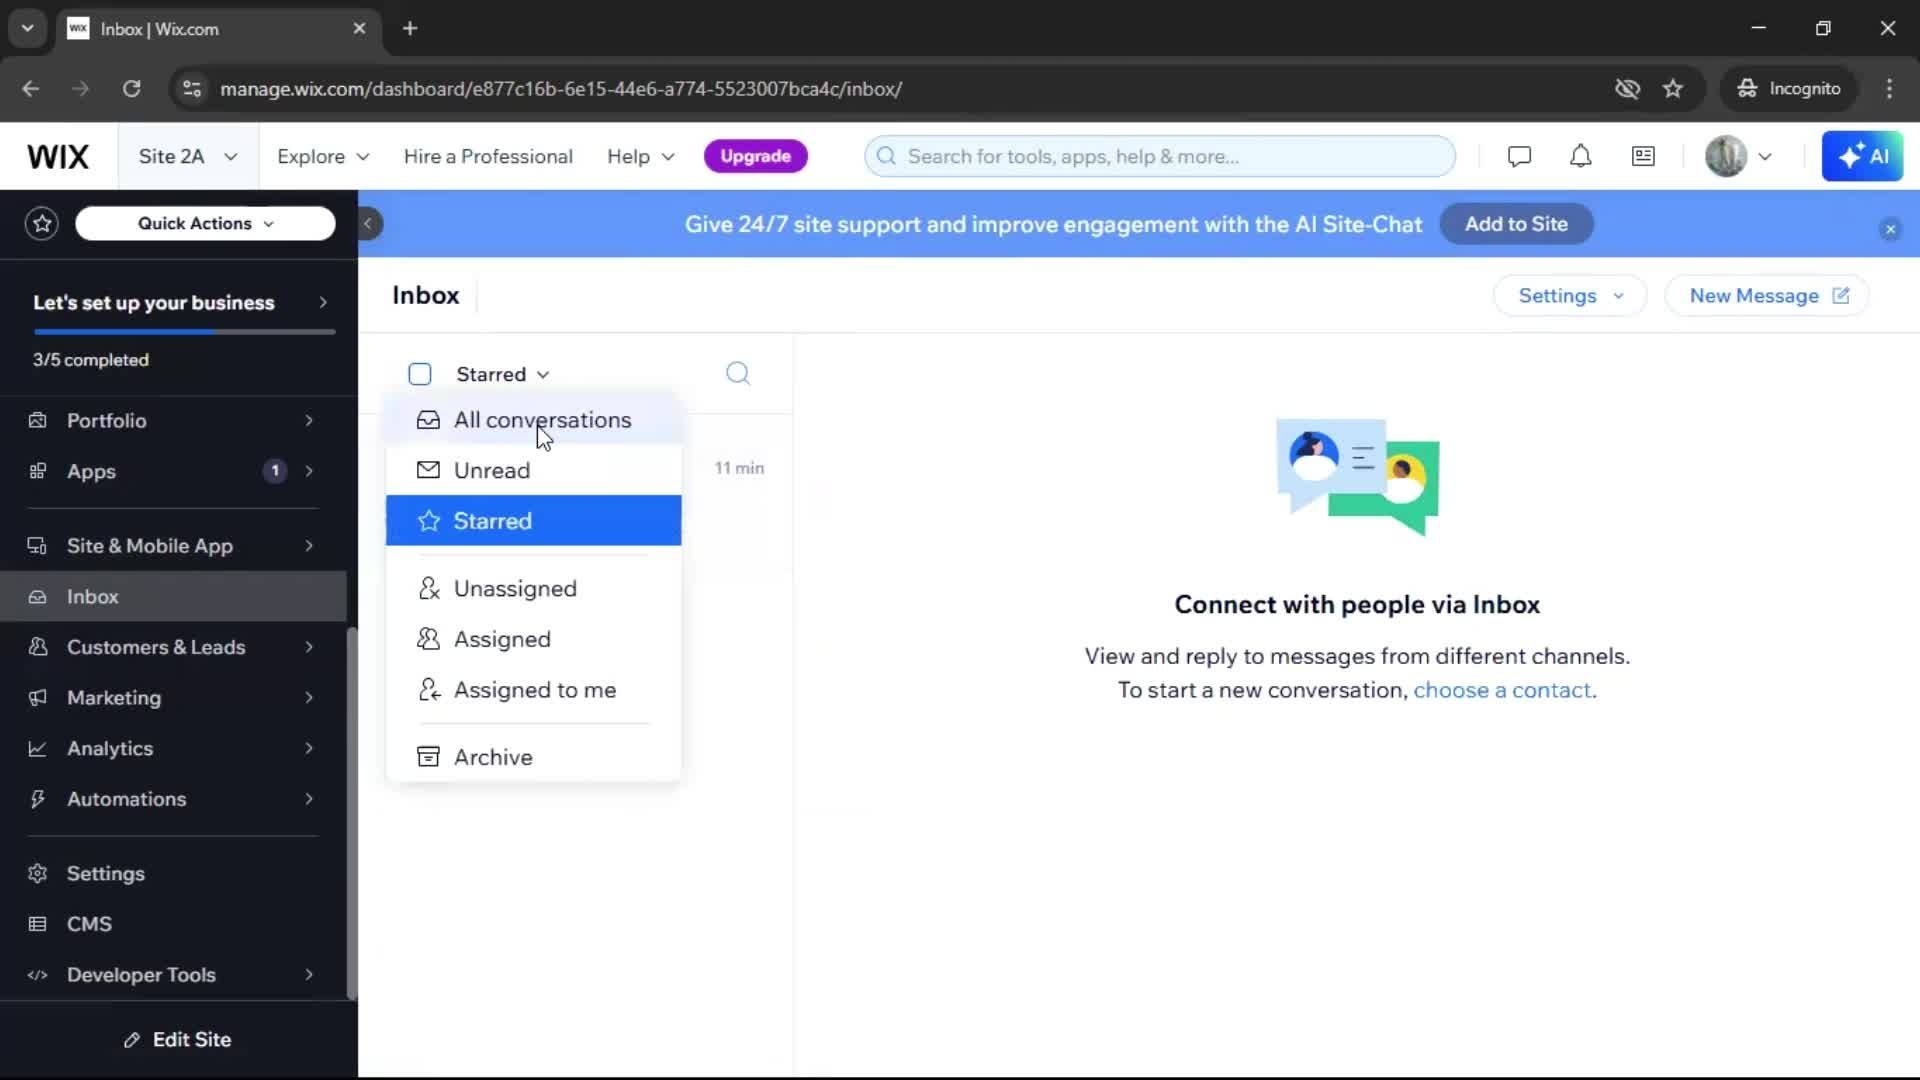Expand the Portfolio submenu chevron
This screenshot has width=1920, height=1080.
(309, 421)
